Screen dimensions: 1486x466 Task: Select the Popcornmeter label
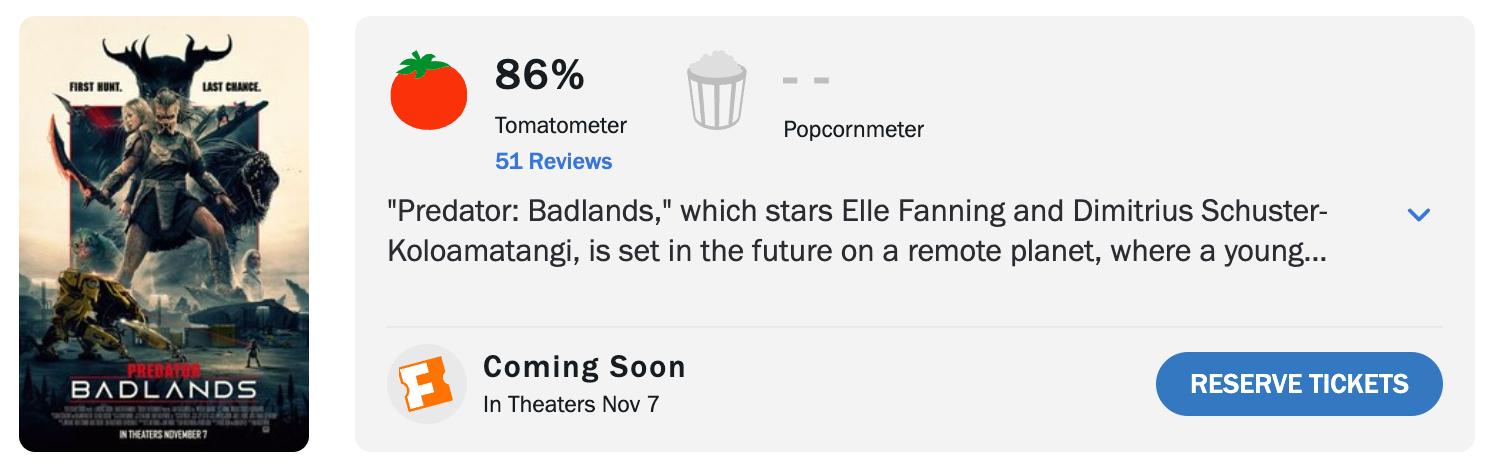tap(853, 129)
